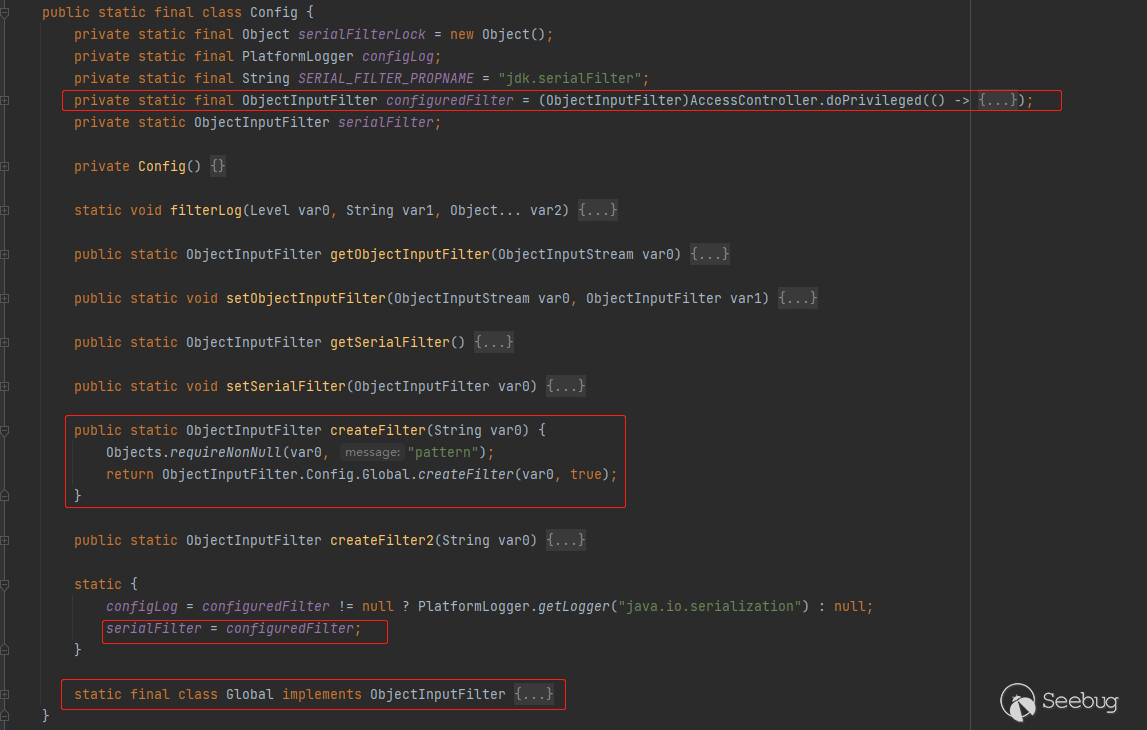This screenshot has width=1147, height=730.
Task: Click the createFilter2 method name
Action: (382, 541)
